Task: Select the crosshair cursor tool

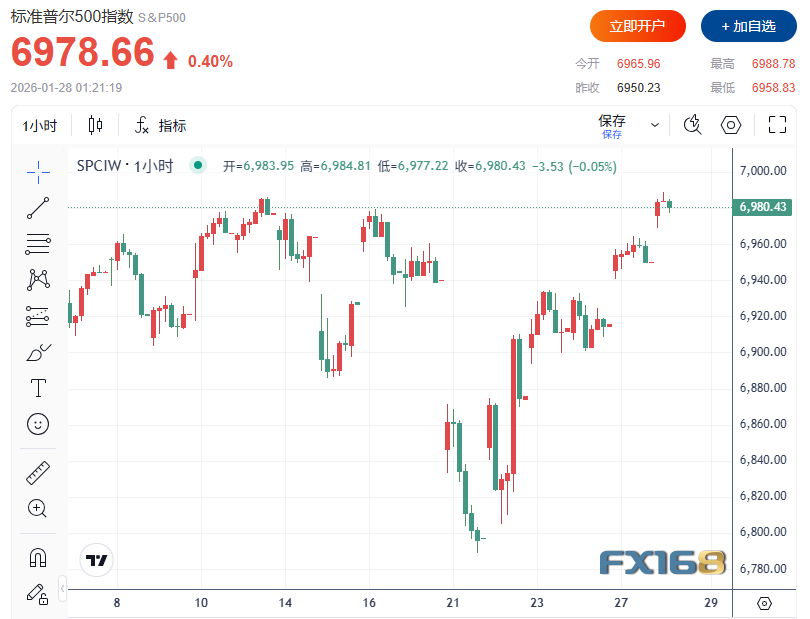Action: 38,172
